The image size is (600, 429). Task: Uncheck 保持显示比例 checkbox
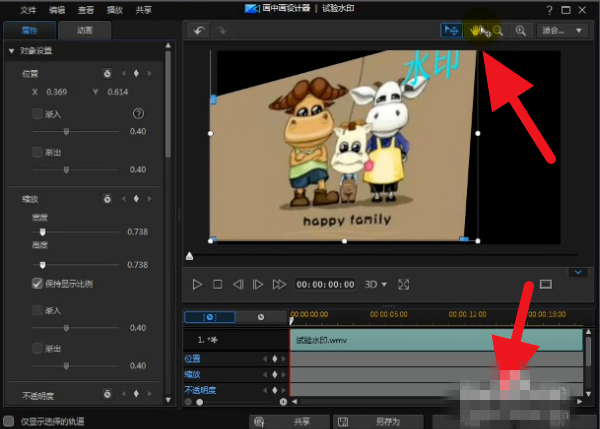click(x=37, y=284)
